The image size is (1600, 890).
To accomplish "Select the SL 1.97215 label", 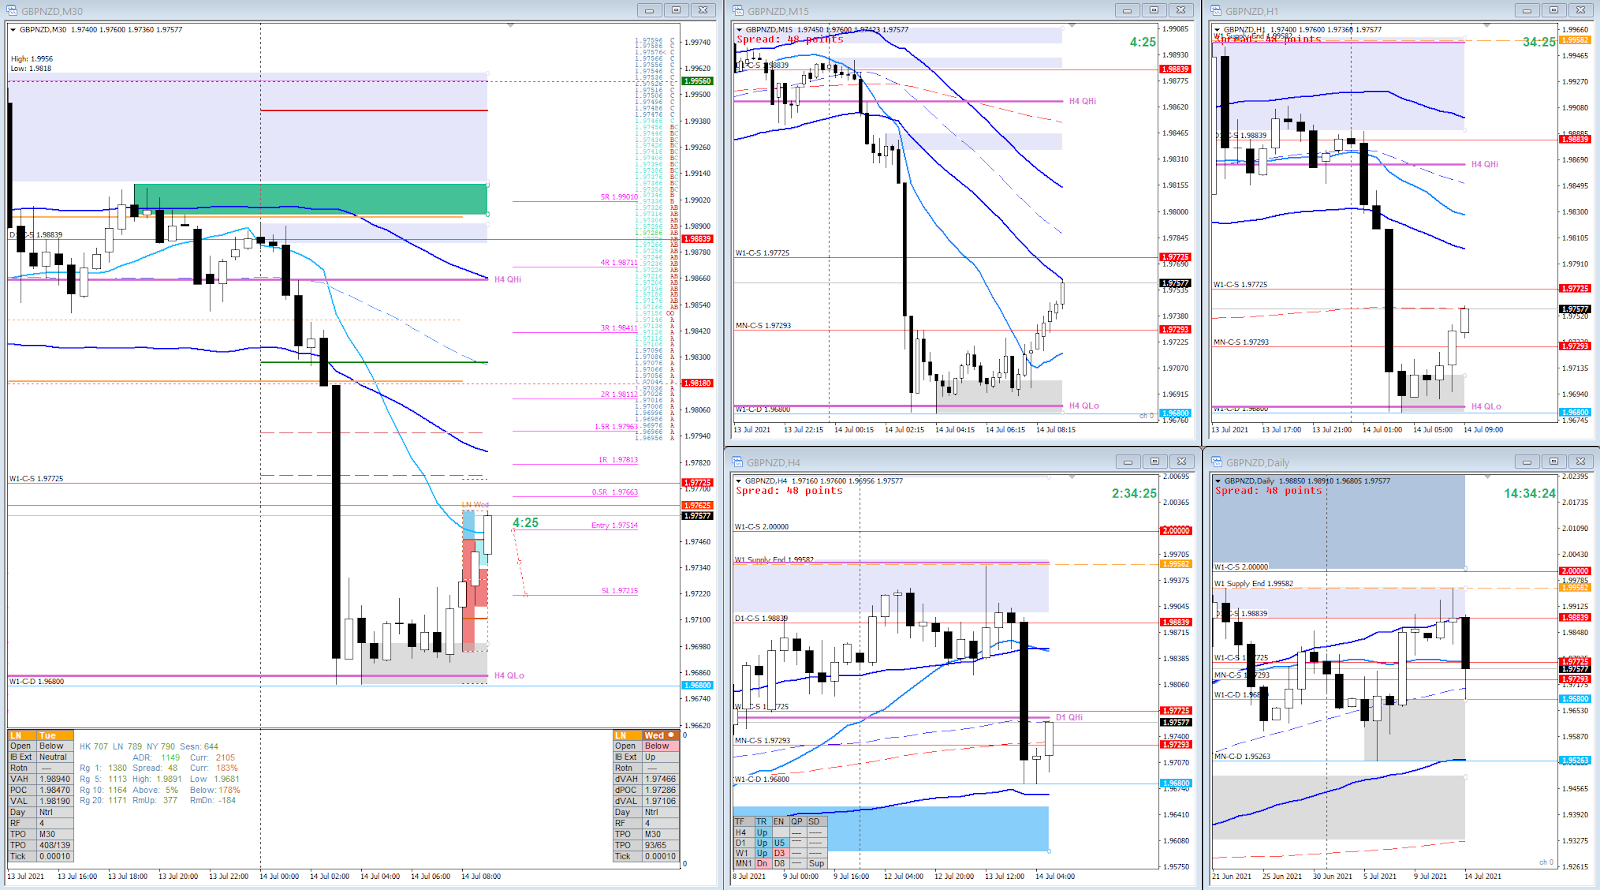I will [619, 591].
